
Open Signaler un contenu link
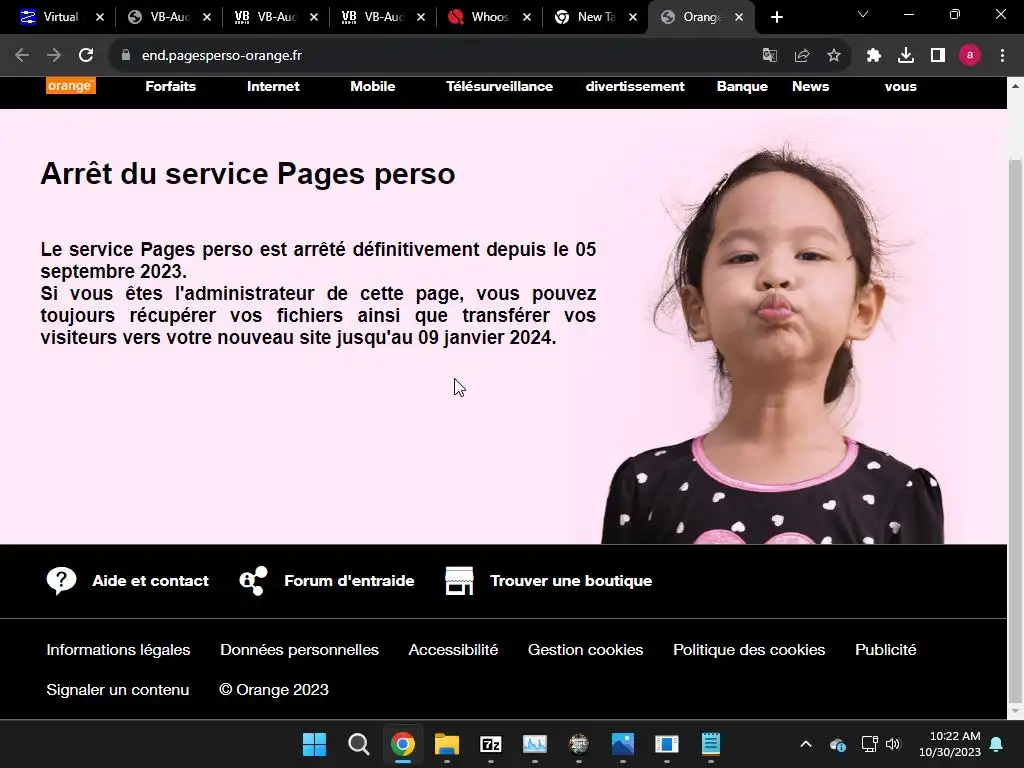(118, 690)
